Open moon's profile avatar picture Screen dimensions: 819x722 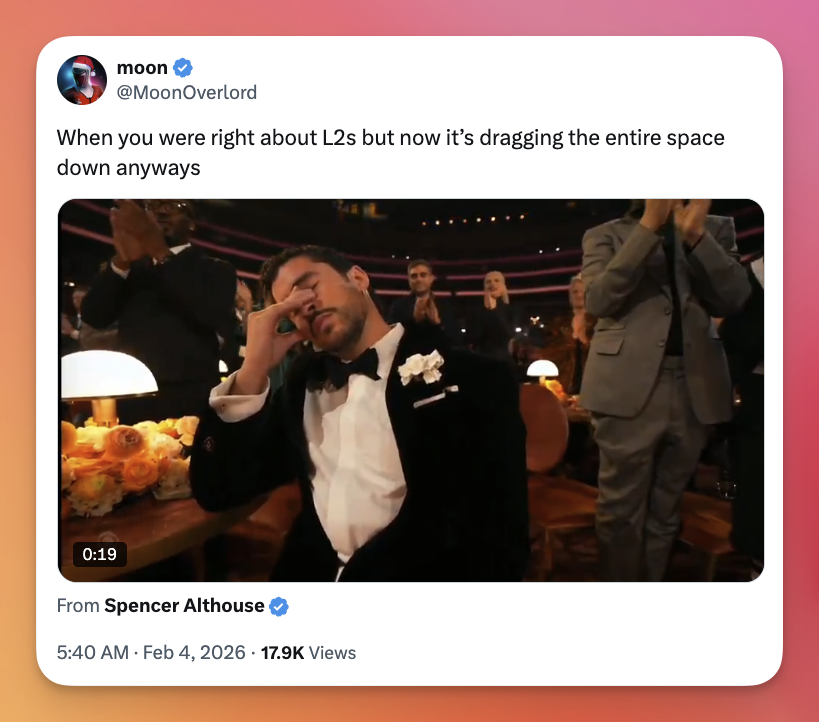coord(82,80)
